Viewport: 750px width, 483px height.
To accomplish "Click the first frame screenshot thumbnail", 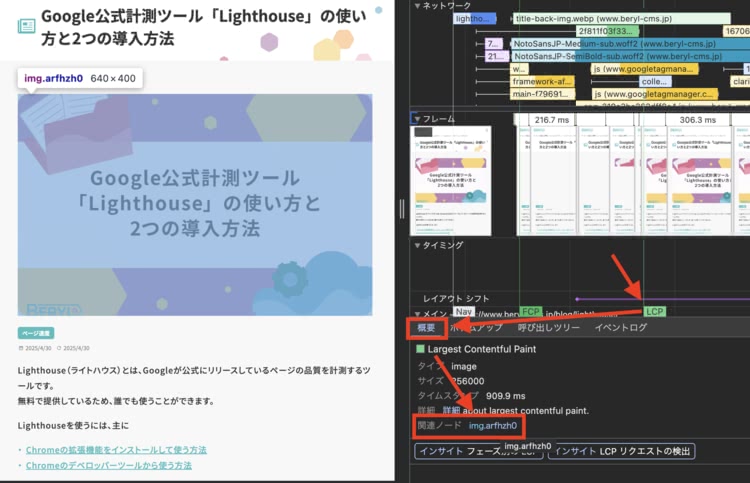I will 451,180.
